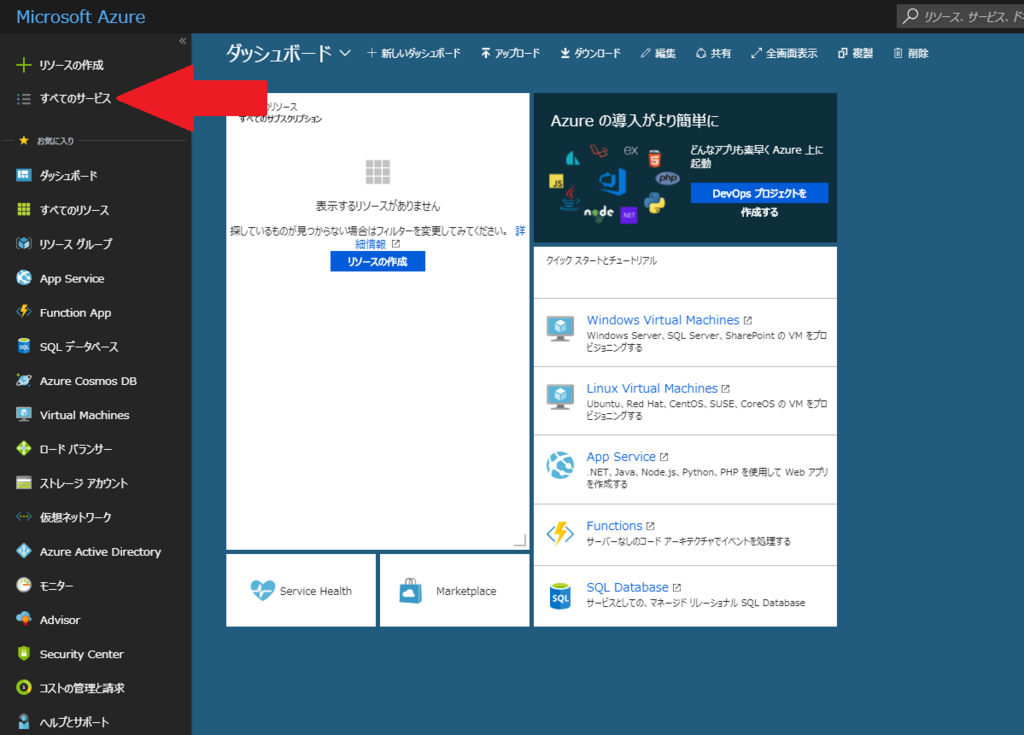The width and height of the screenshot is (1024, 735).
Task: Click the Functions lightning tile icon
Action: coord(560,533)
